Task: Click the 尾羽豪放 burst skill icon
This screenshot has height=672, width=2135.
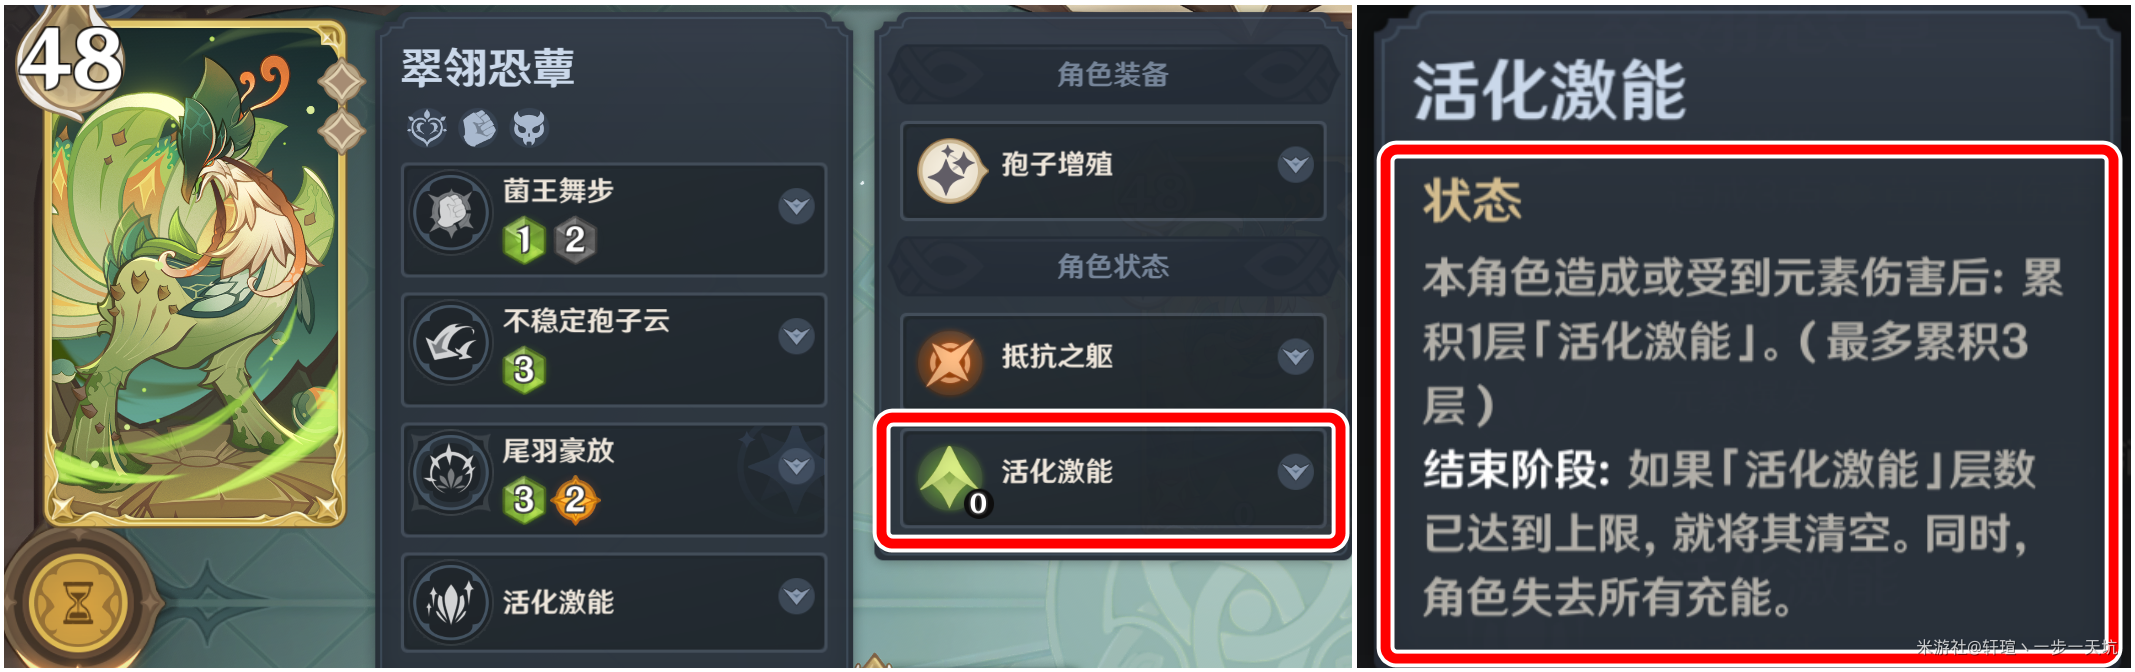Action: click(451, 472)
